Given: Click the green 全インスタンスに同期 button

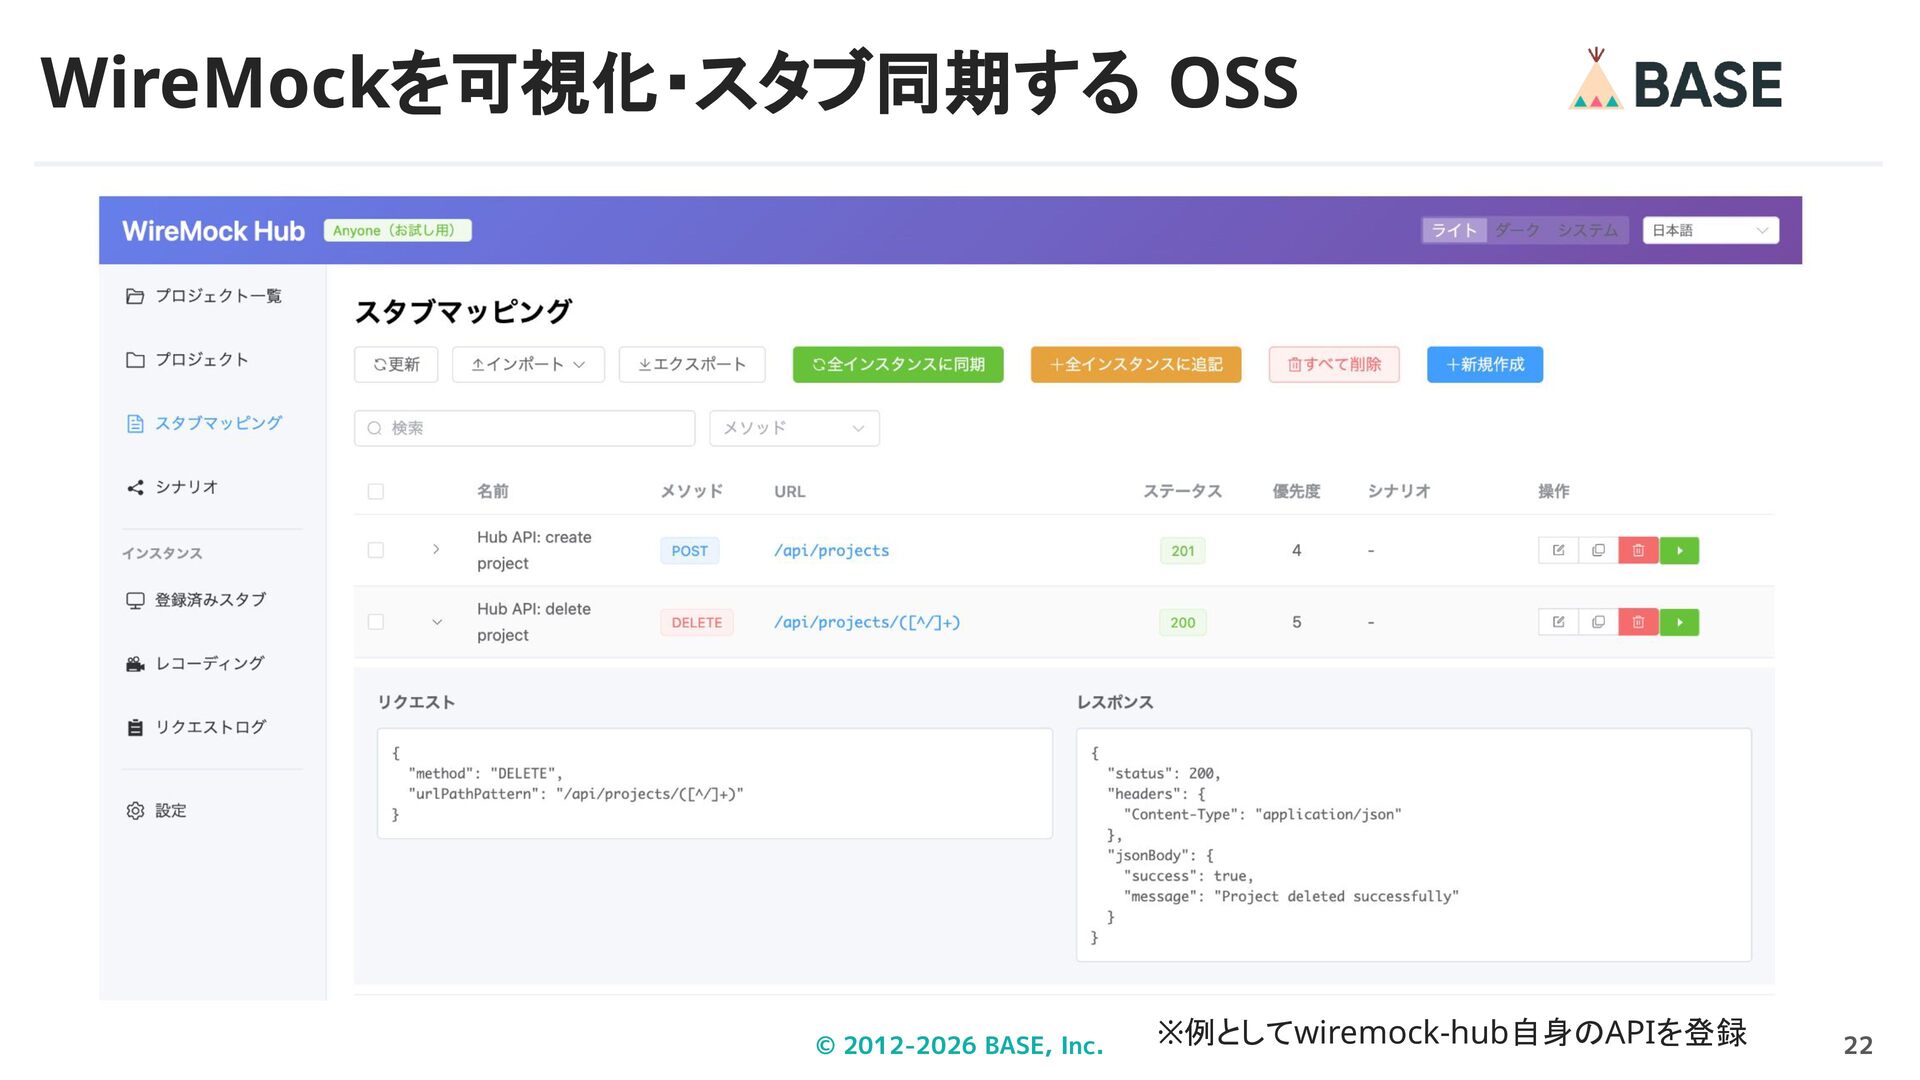Looking at the screenshot, I should point(898,364).
